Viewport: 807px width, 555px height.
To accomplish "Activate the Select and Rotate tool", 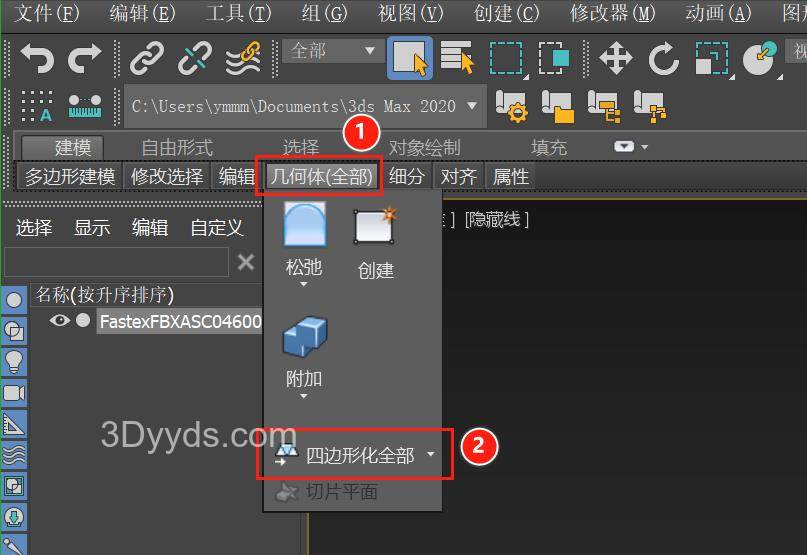I will tap(663, 58).
